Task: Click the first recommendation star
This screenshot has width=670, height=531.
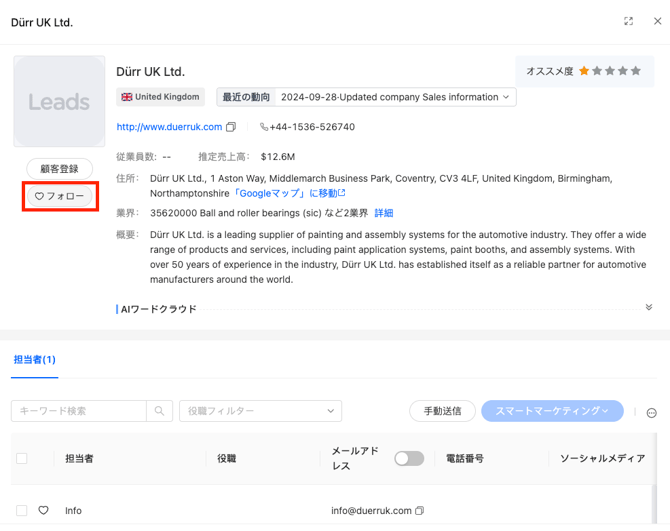Action: [584, 71]
